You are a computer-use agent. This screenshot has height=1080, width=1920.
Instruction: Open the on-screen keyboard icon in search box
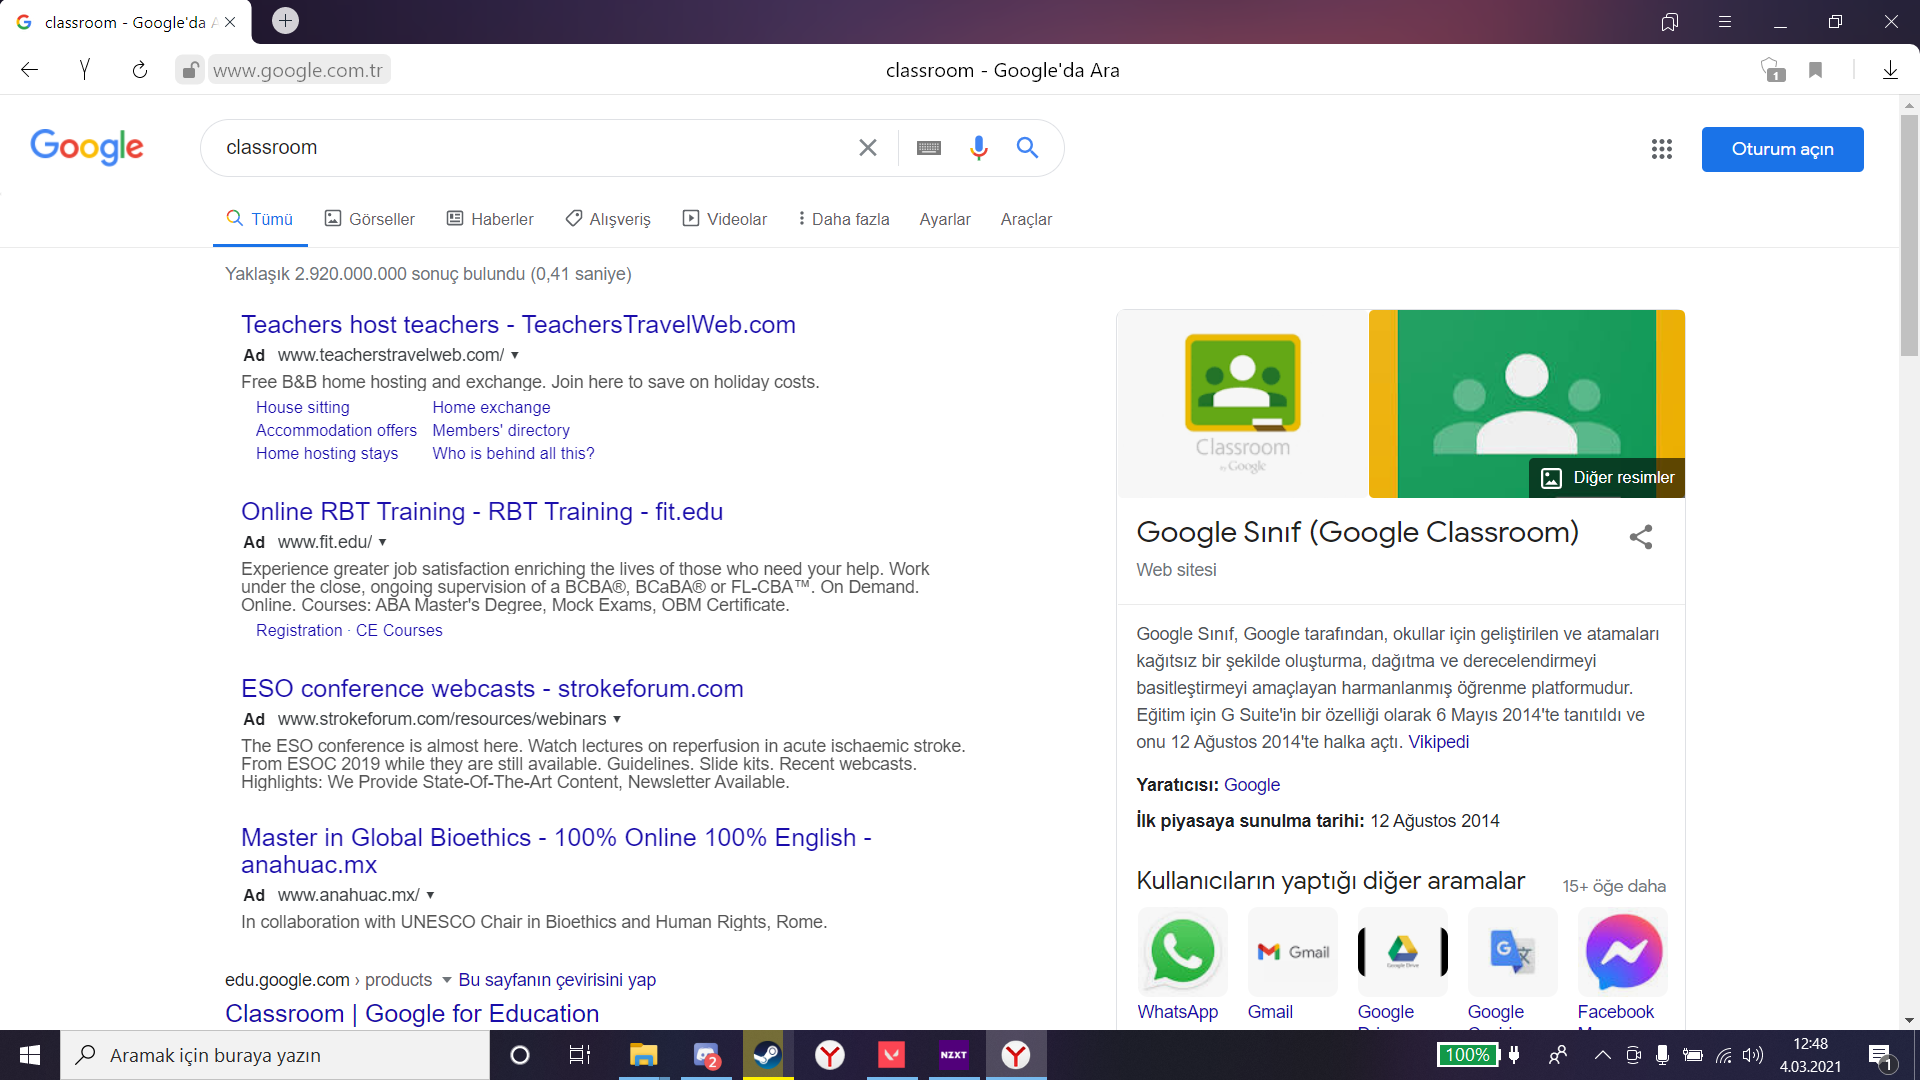[x=929, y=148]
